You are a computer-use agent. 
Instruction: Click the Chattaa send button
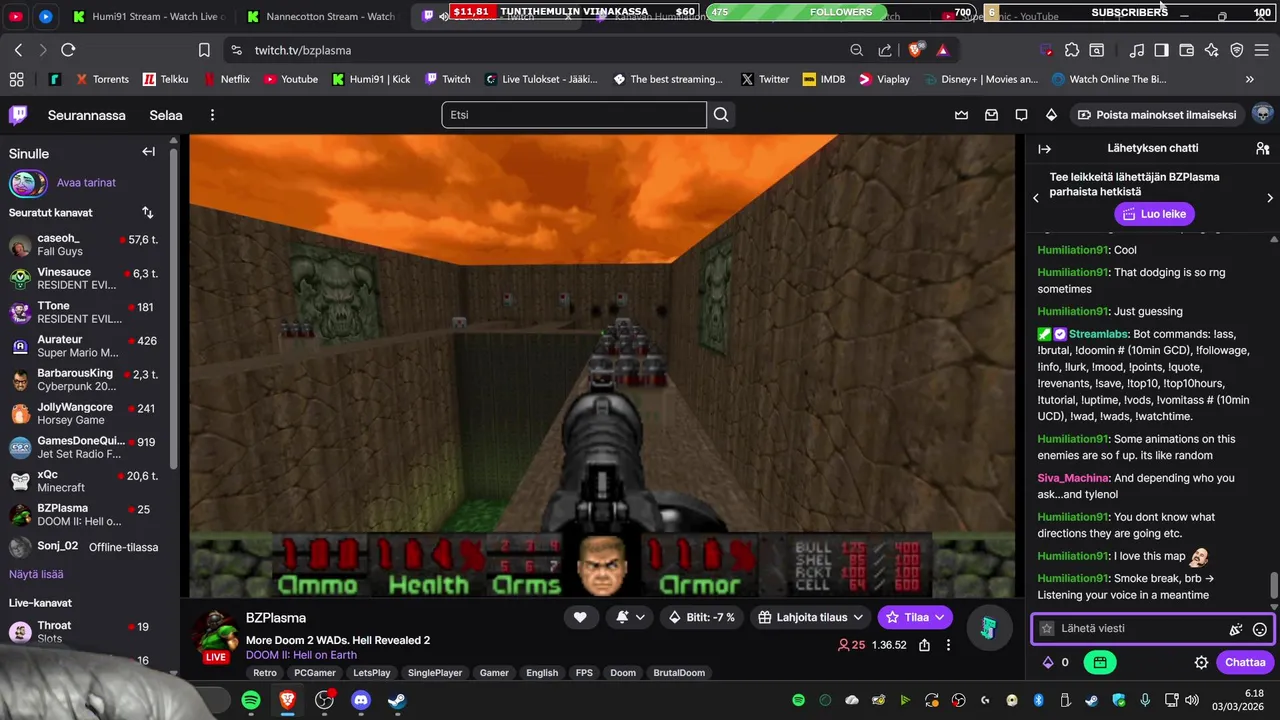[x=1245, y=662]
